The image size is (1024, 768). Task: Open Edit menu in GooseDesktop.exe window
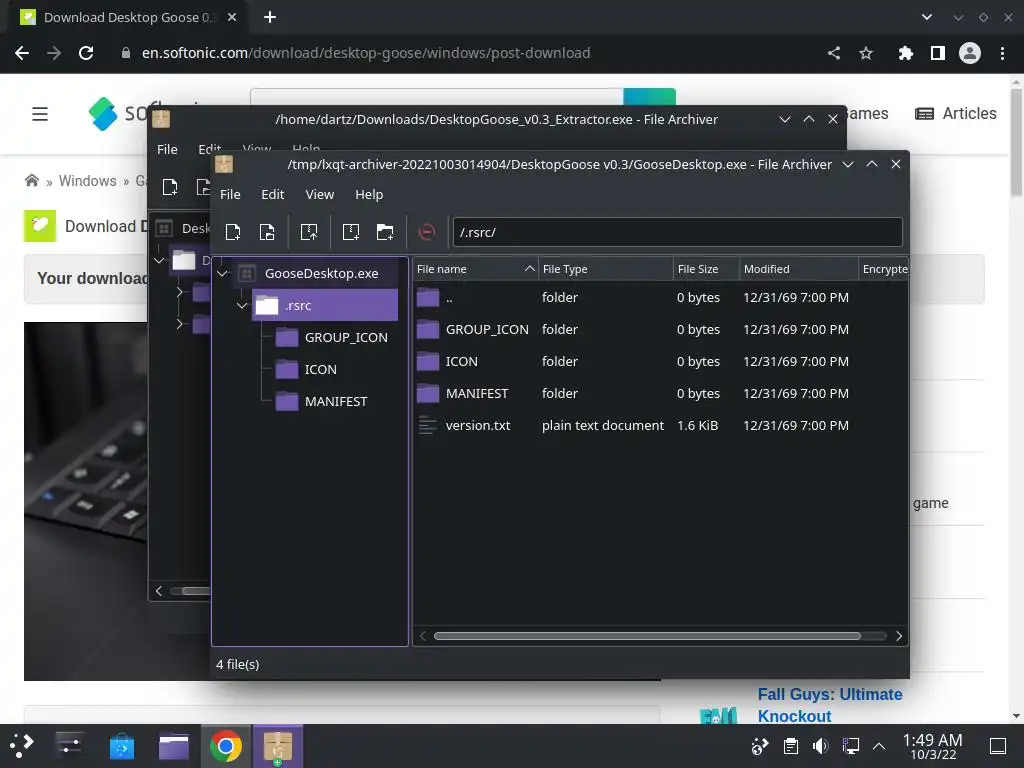tap(272, 195)
